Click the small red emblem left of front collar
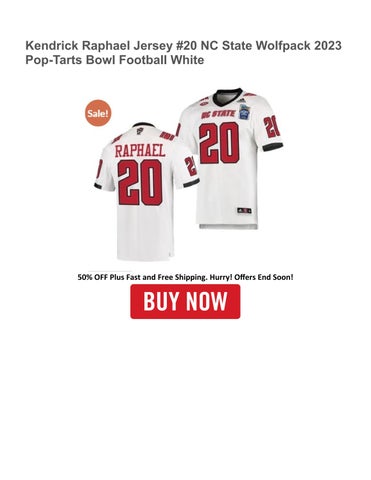The width and height of the screenshot is (371, 480). 202,103
